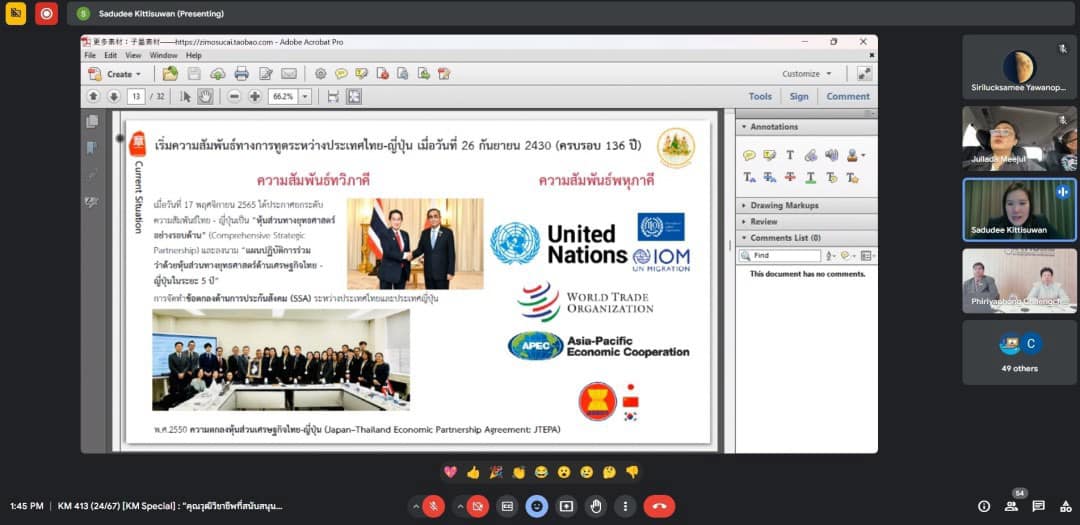
Task: Send the thumbs up reaction
Action: click(x=473, y=472)
